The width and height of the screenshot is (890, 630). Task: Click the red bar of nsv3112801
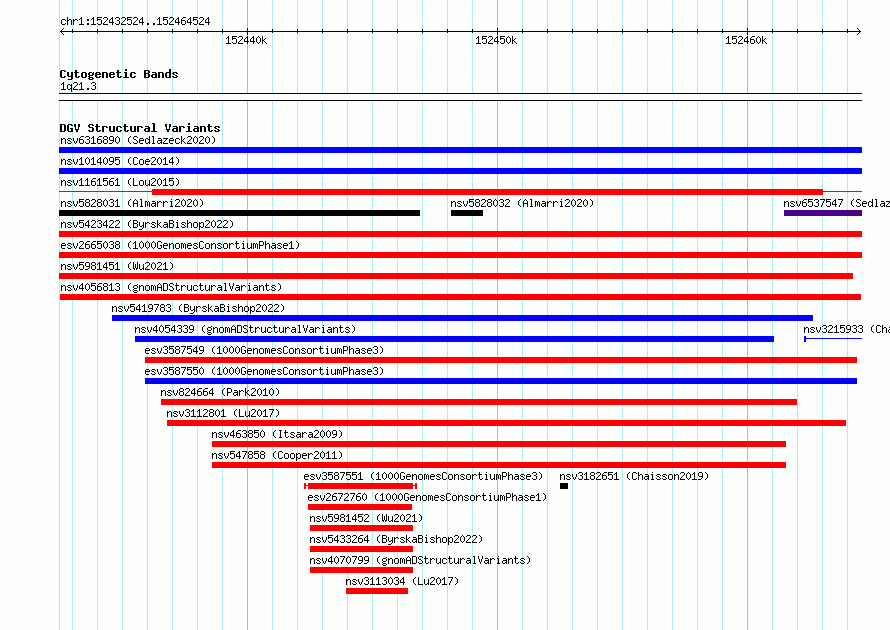click(x=506, y=423)
